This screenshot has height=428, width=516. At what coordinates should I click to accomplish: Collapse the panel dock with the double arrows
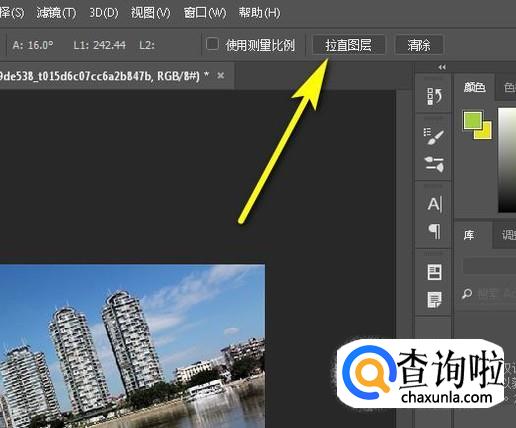pos(442,67)
